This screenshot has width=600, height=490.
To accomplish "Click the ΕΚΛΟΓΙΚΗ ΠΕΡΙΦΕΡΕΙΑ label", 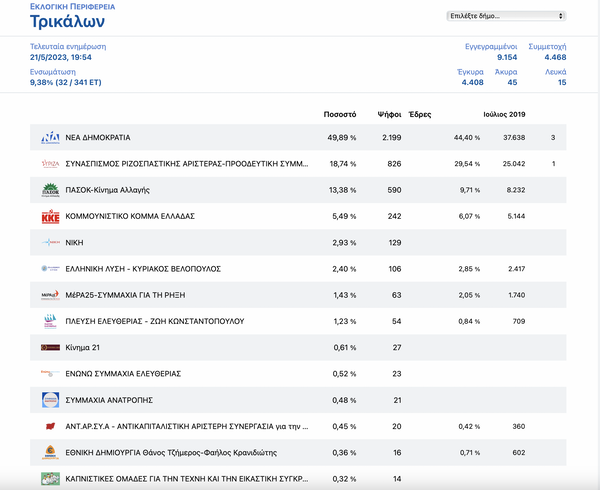I will click(73, 7).
